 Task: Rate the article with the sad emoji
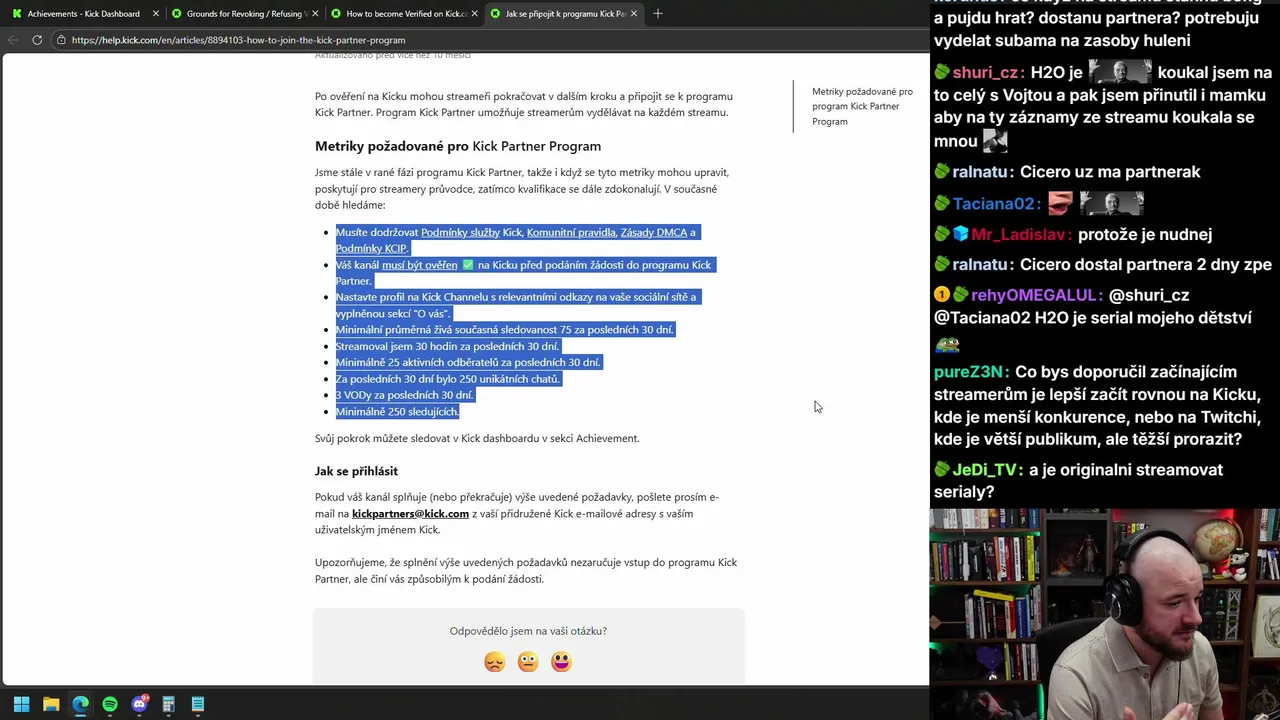click(x=495, y=662)
